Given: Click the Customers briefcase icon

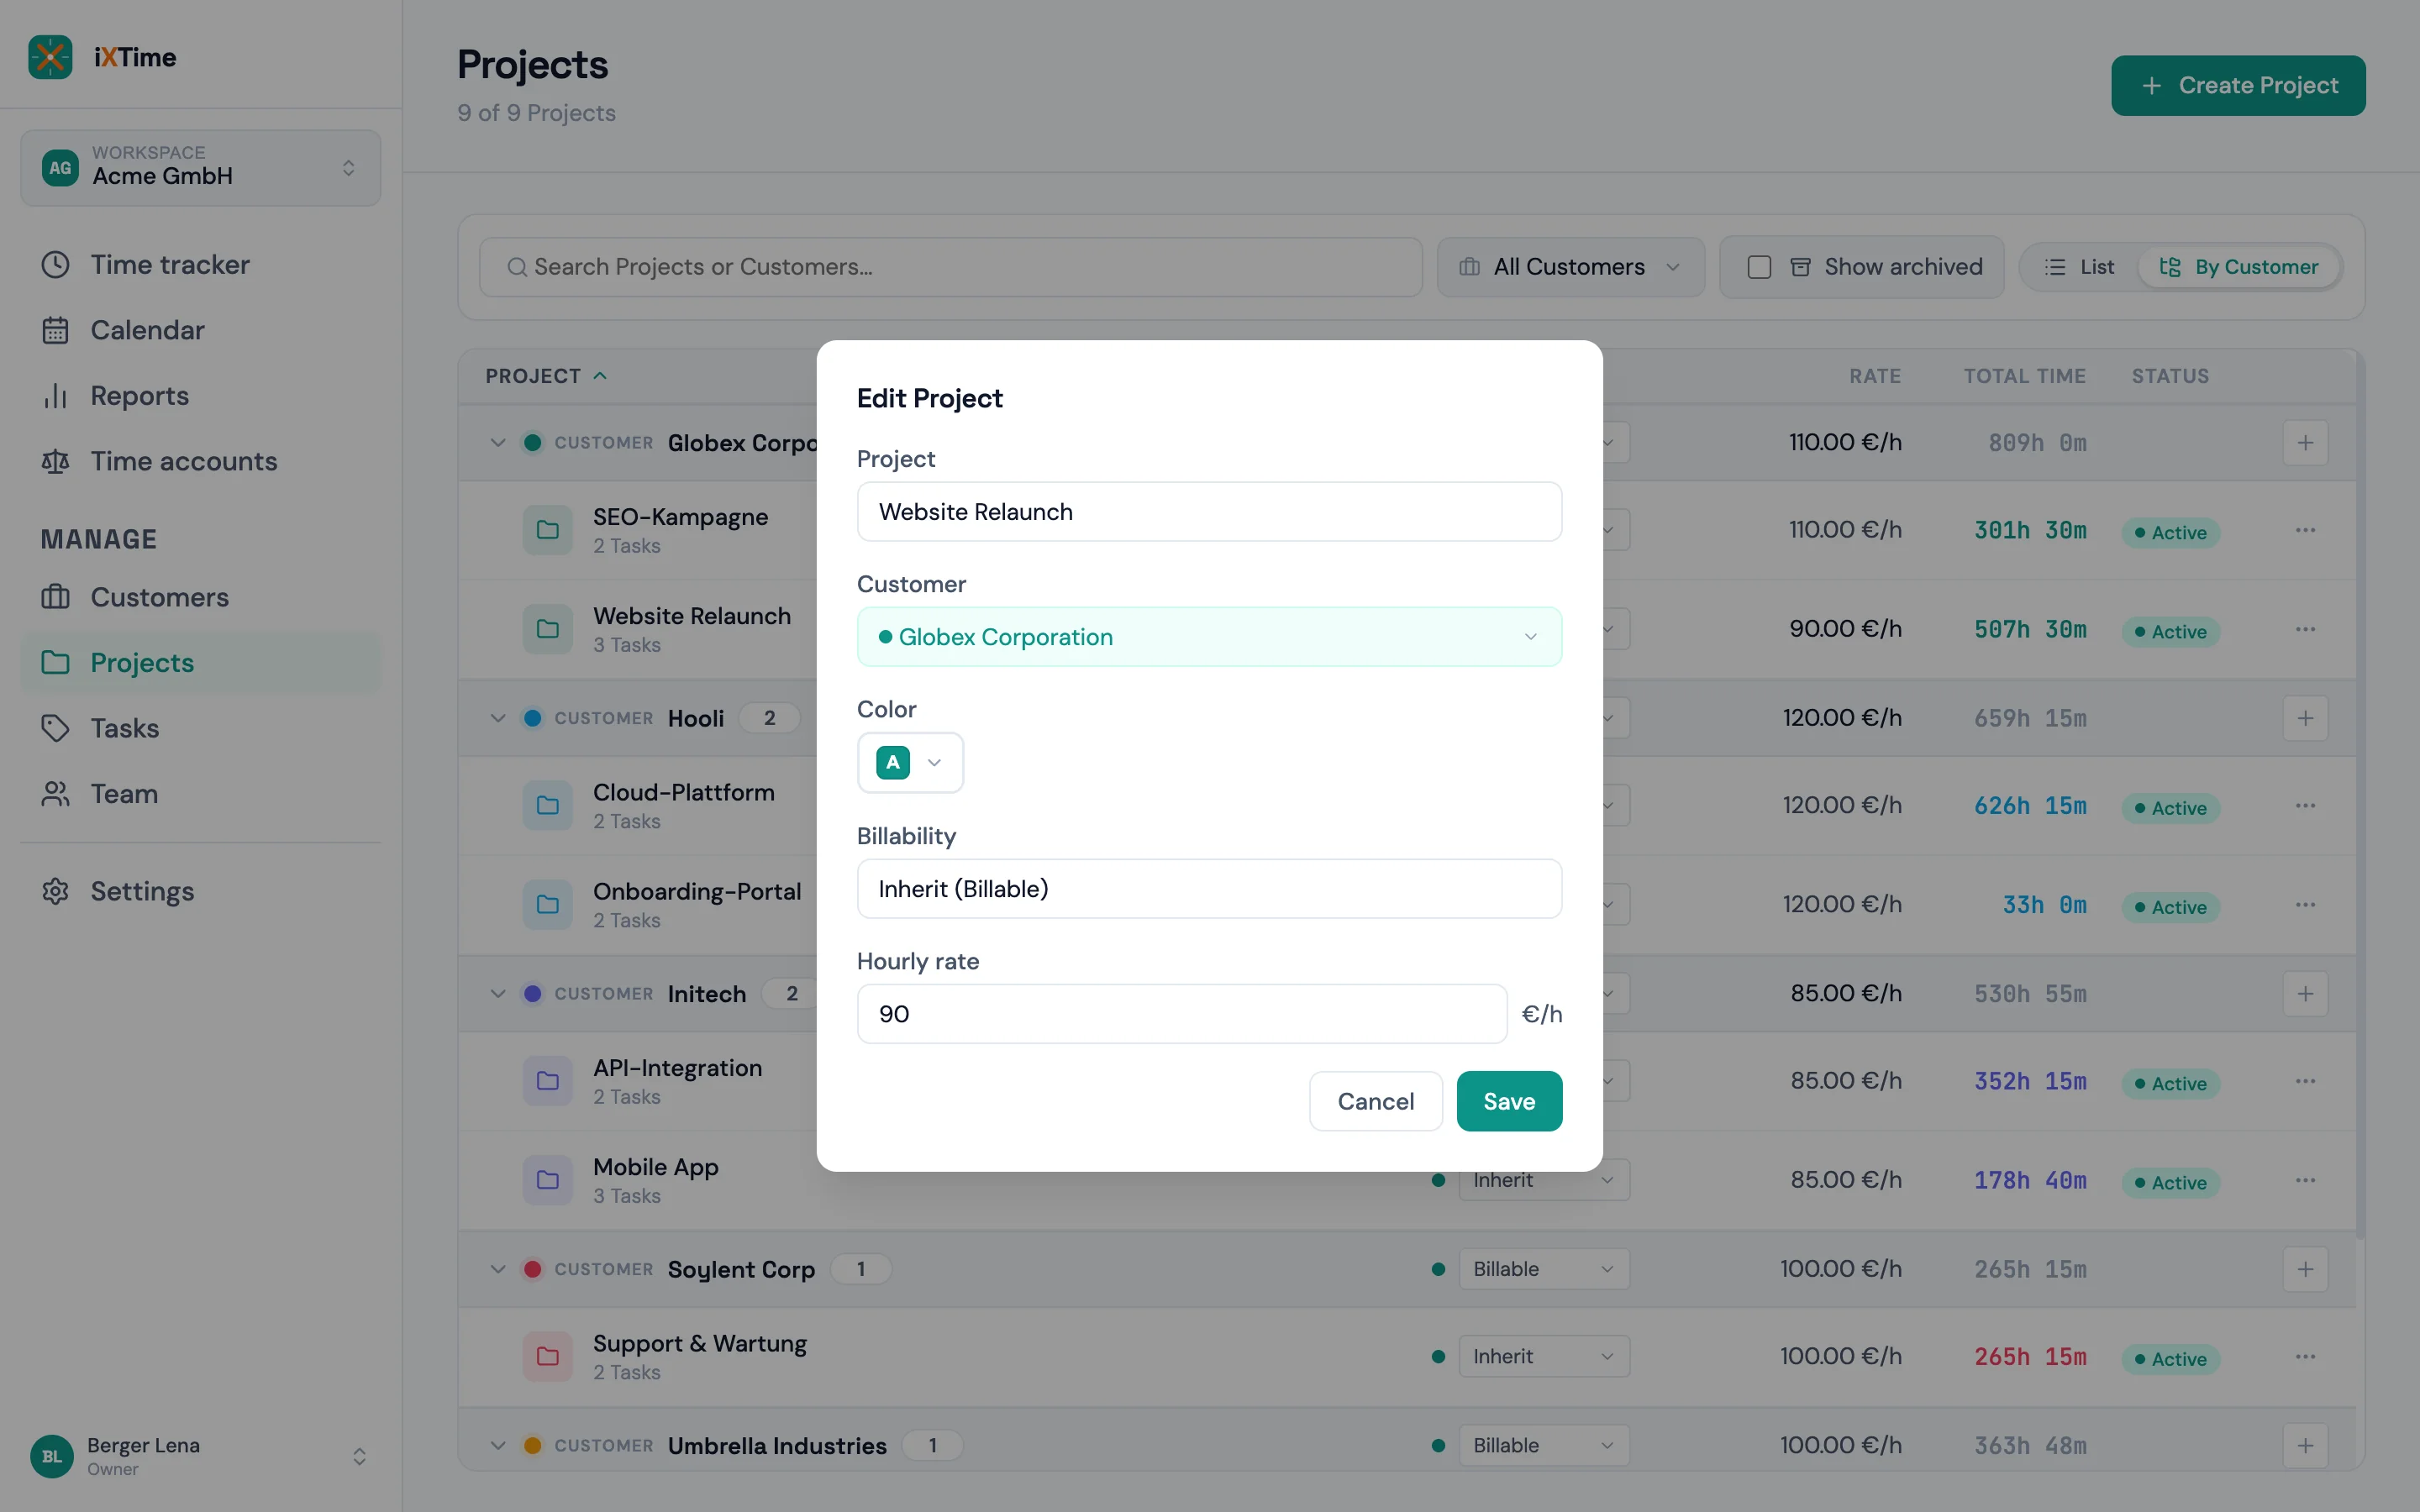Looking at the screenshot, I should pos(55,597).
